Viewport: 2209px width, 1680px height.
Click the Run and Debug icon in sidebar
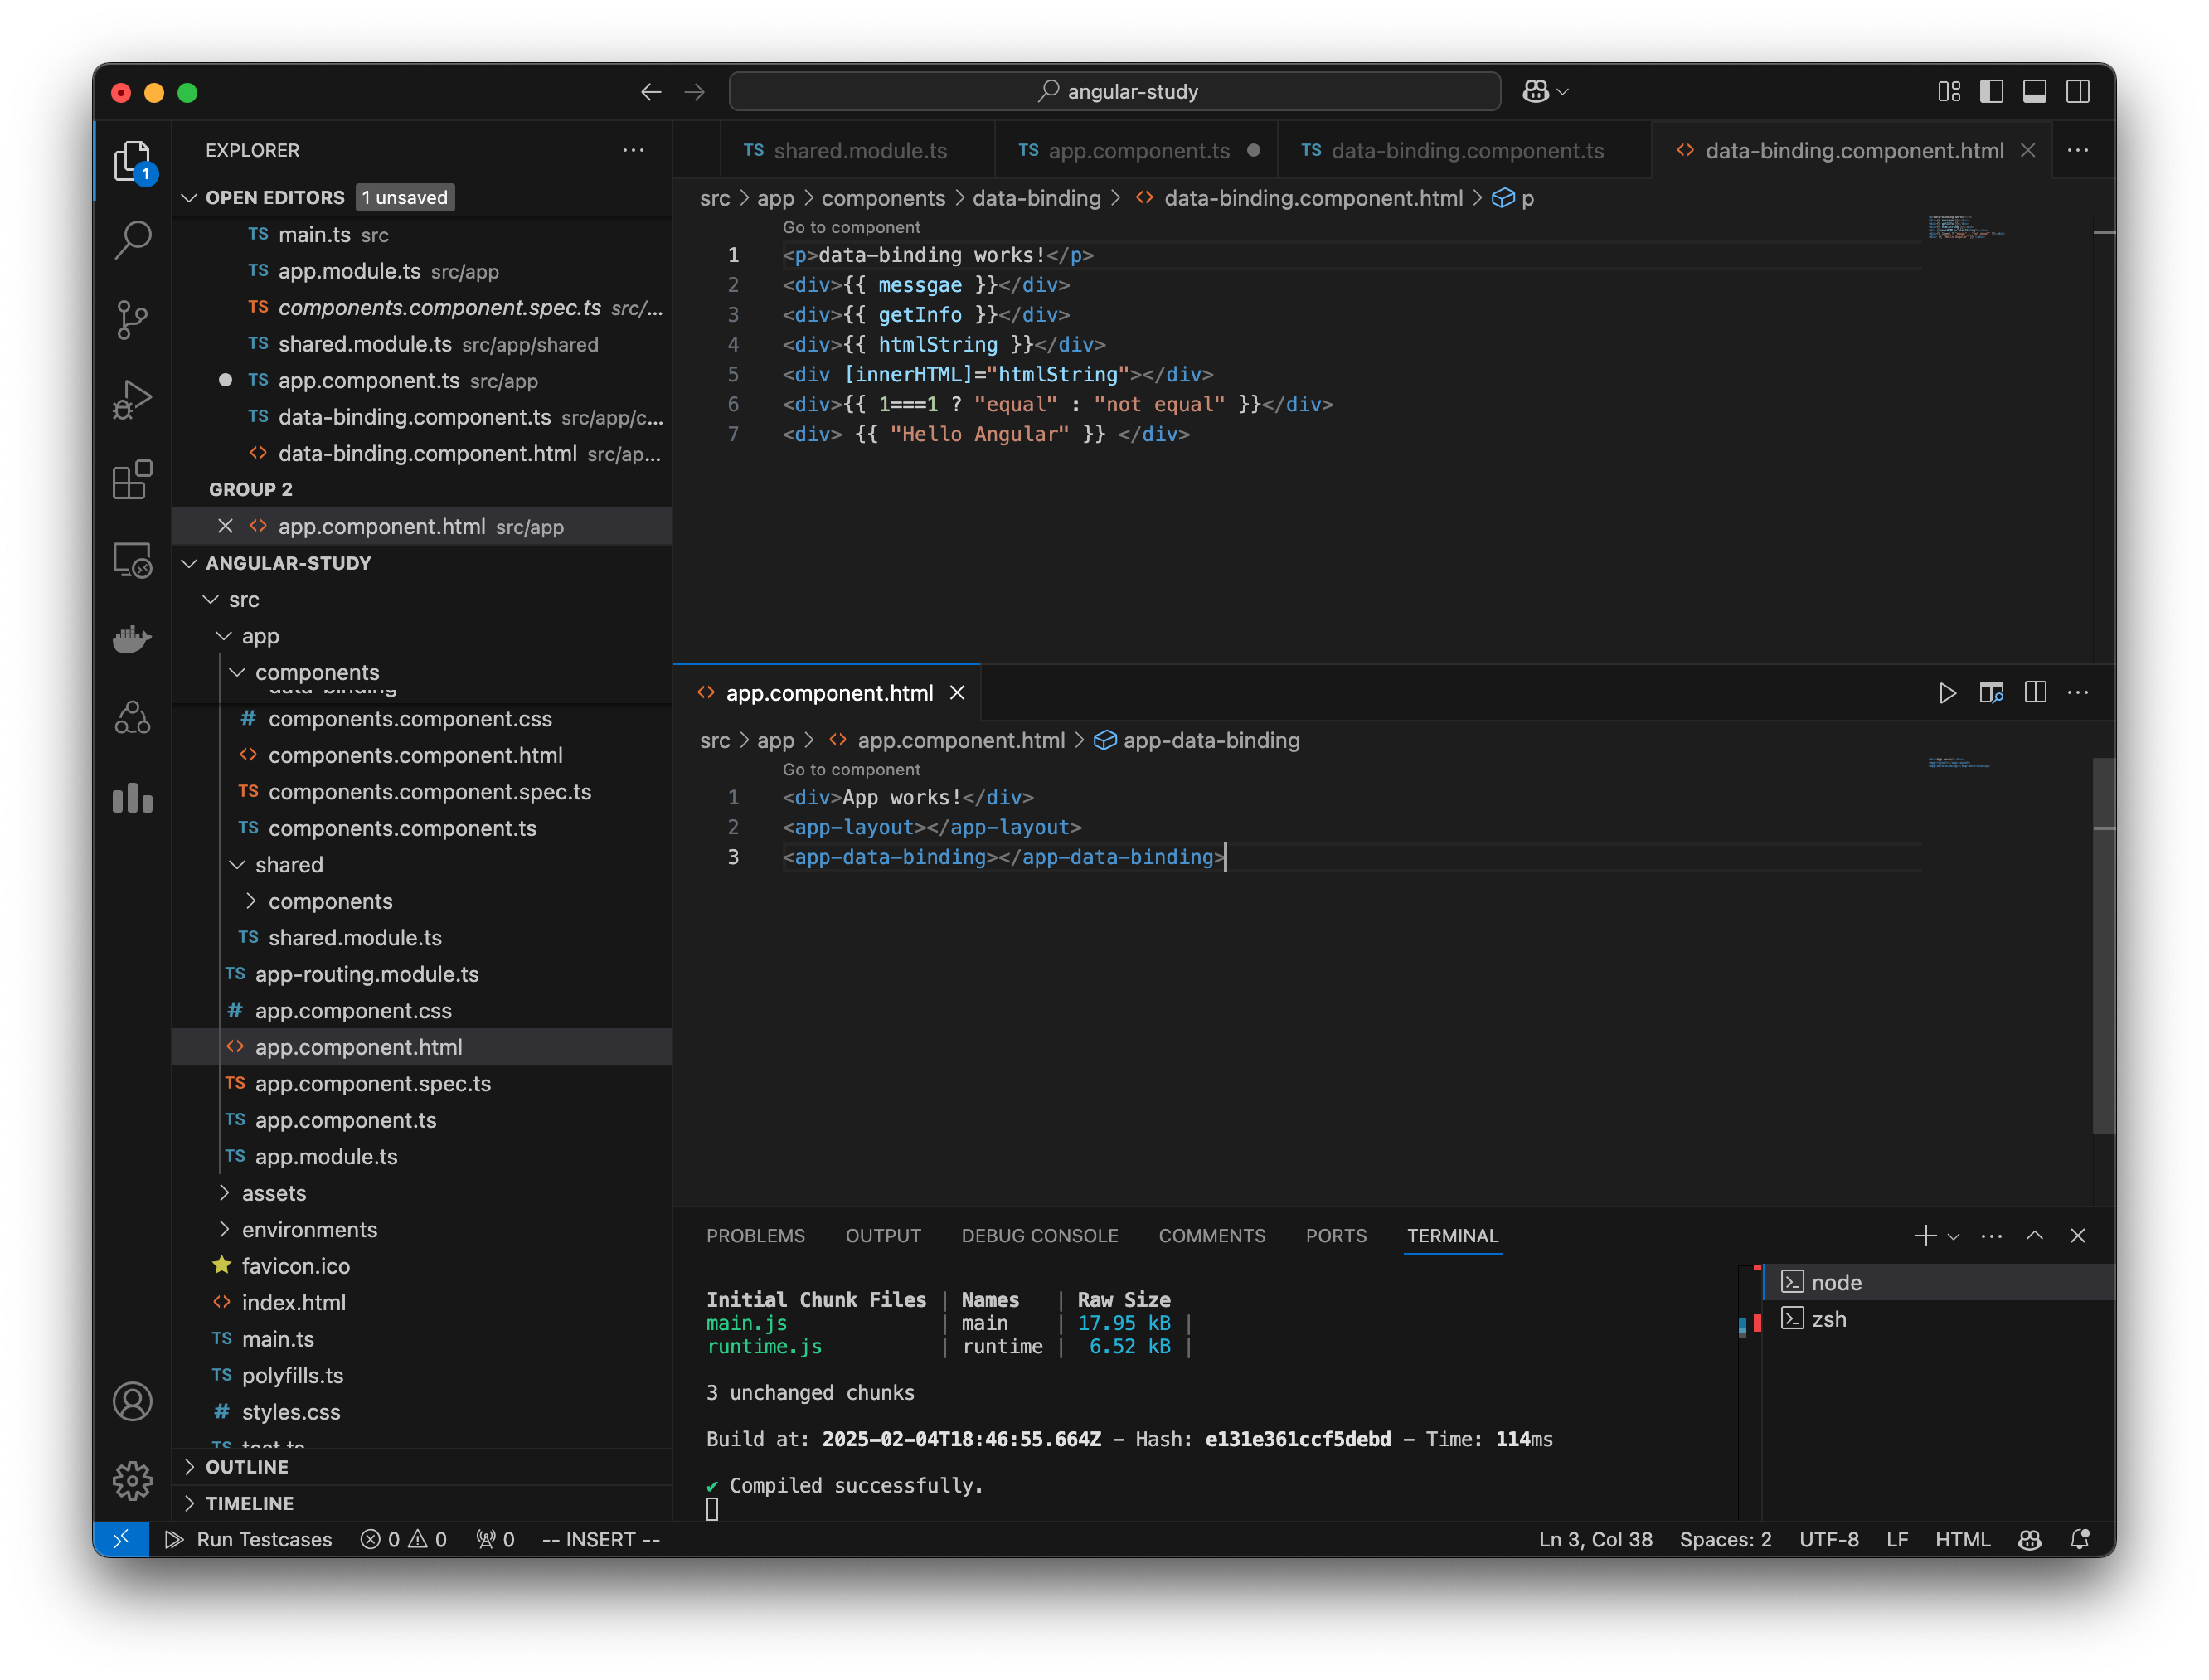click(136, 396)
